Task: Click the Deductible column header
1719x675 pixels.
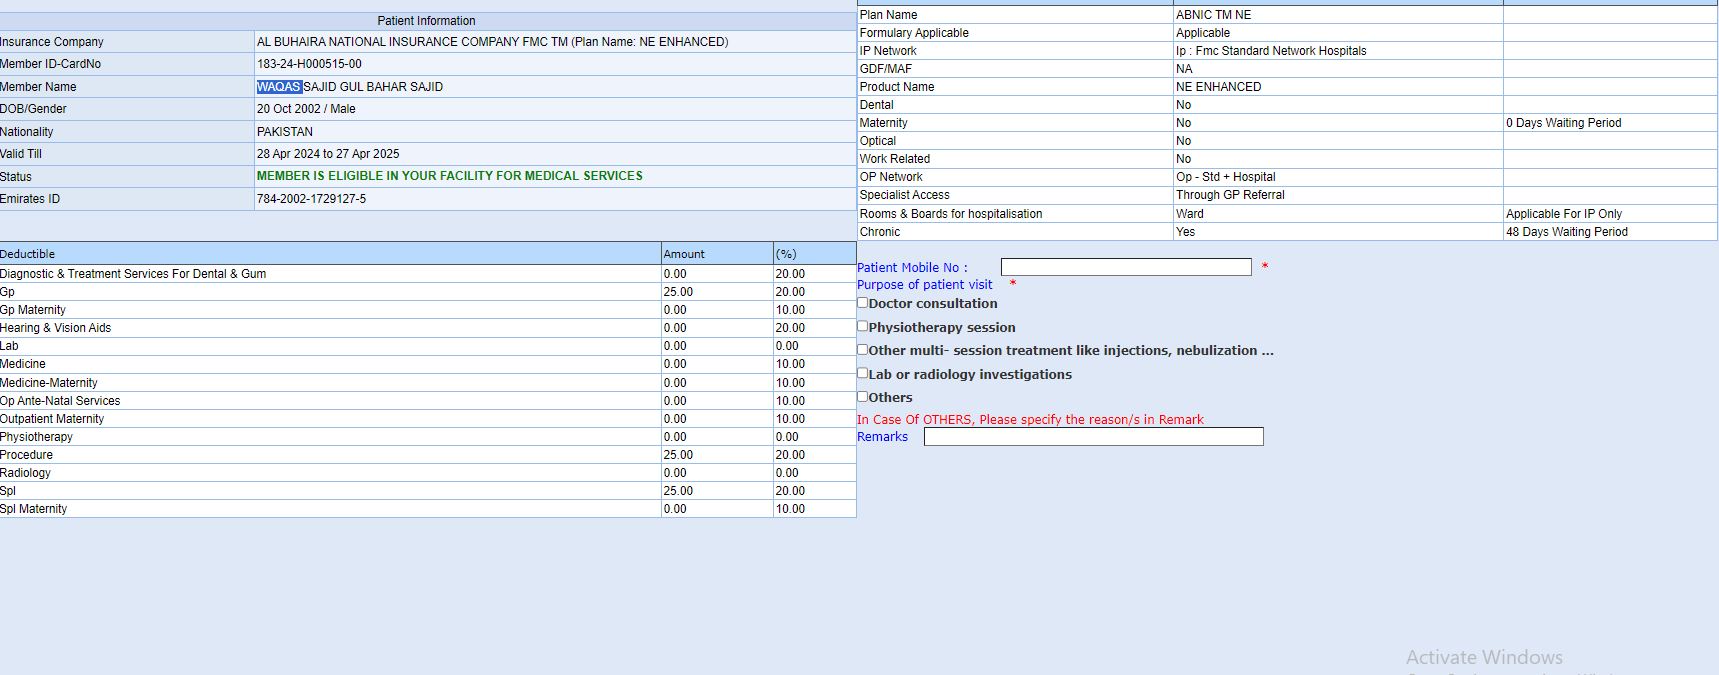Action: (28, 254)
